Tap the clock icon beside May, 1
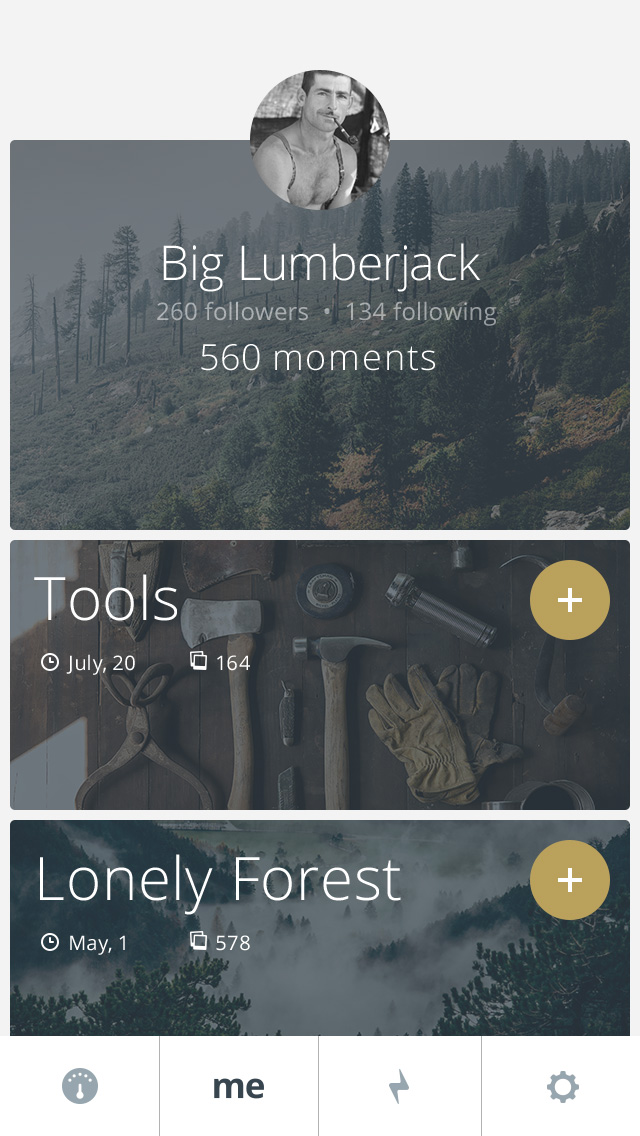The image size is (640, 1136). point(49,942)
